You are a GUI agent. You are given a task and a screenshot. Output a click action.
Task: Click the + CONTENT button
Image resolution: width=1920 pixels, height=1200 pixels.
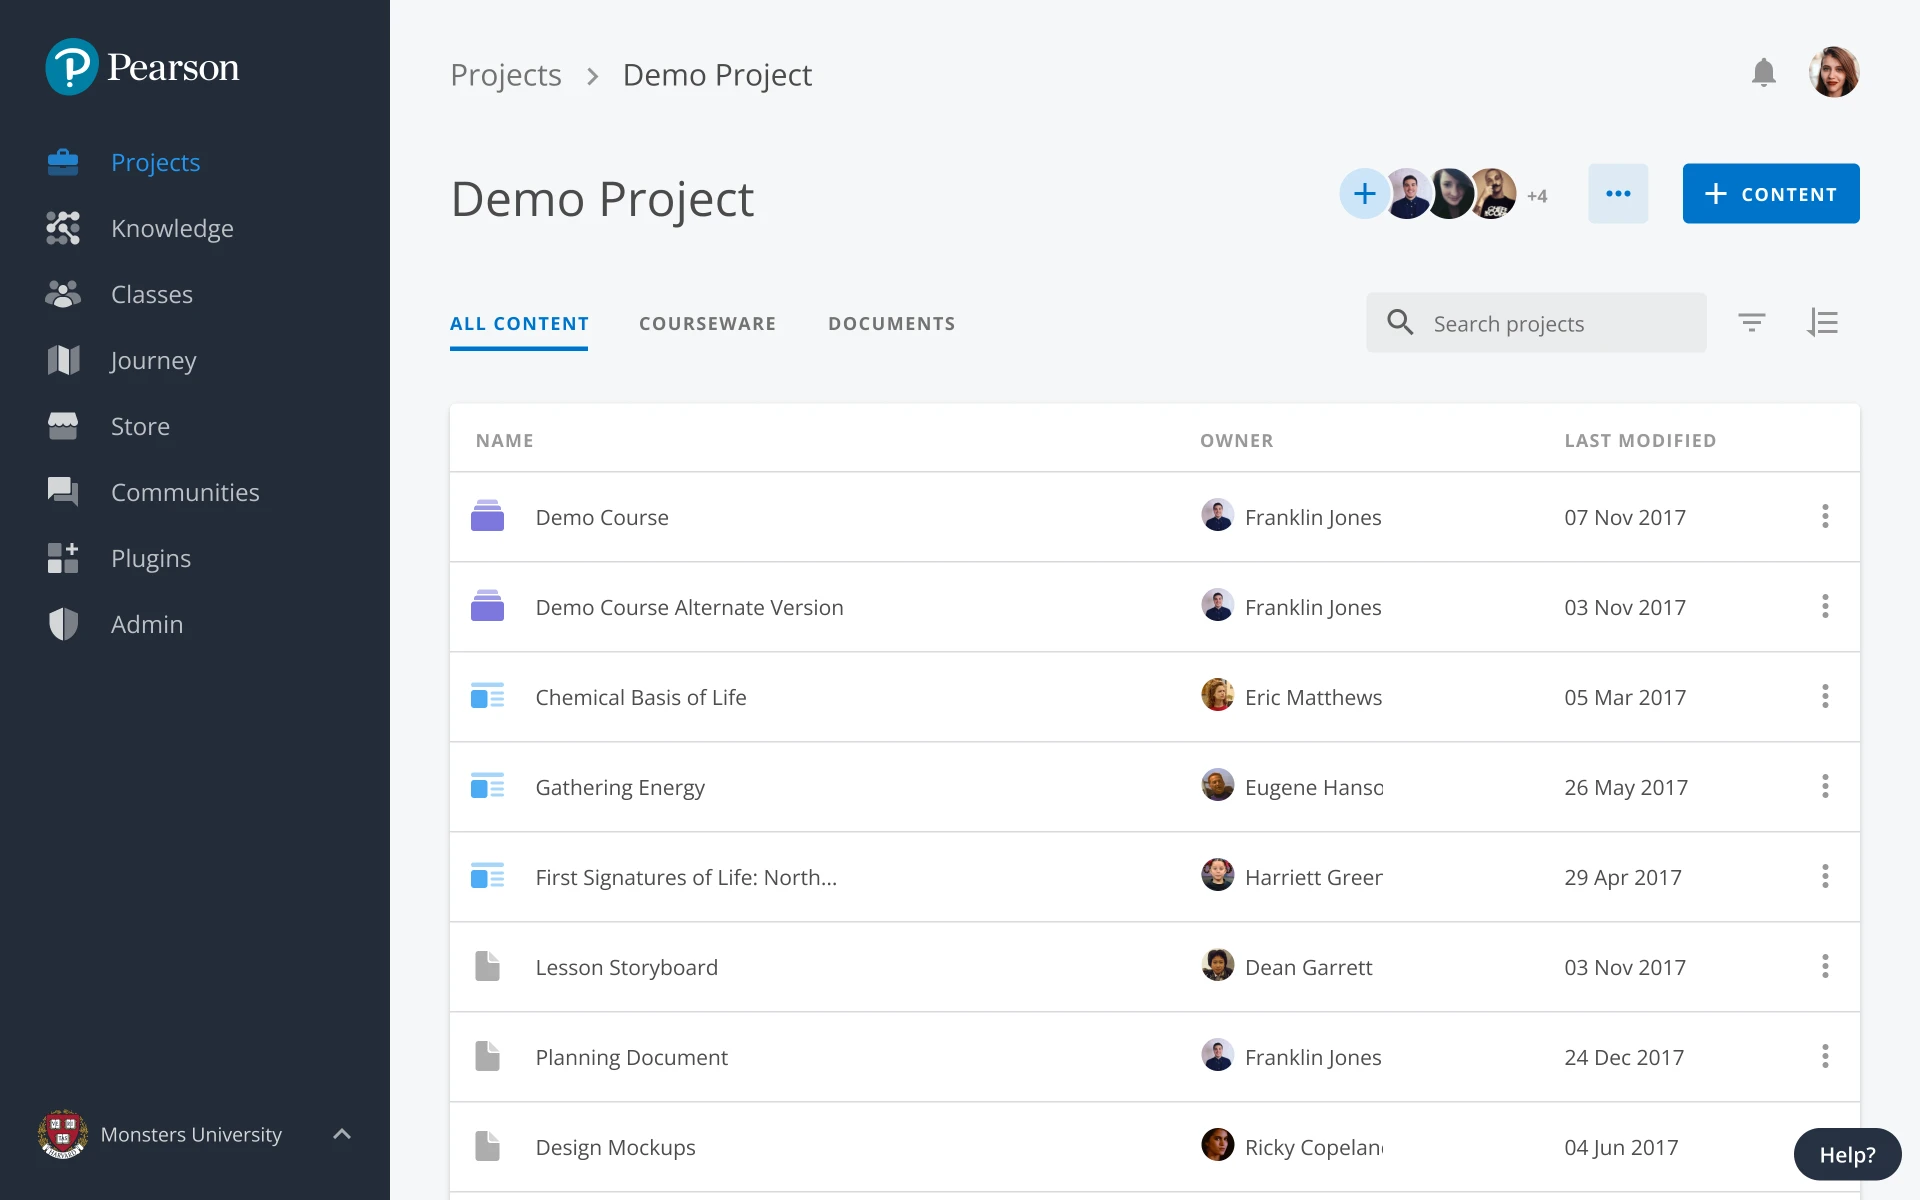pos(1771,194)
